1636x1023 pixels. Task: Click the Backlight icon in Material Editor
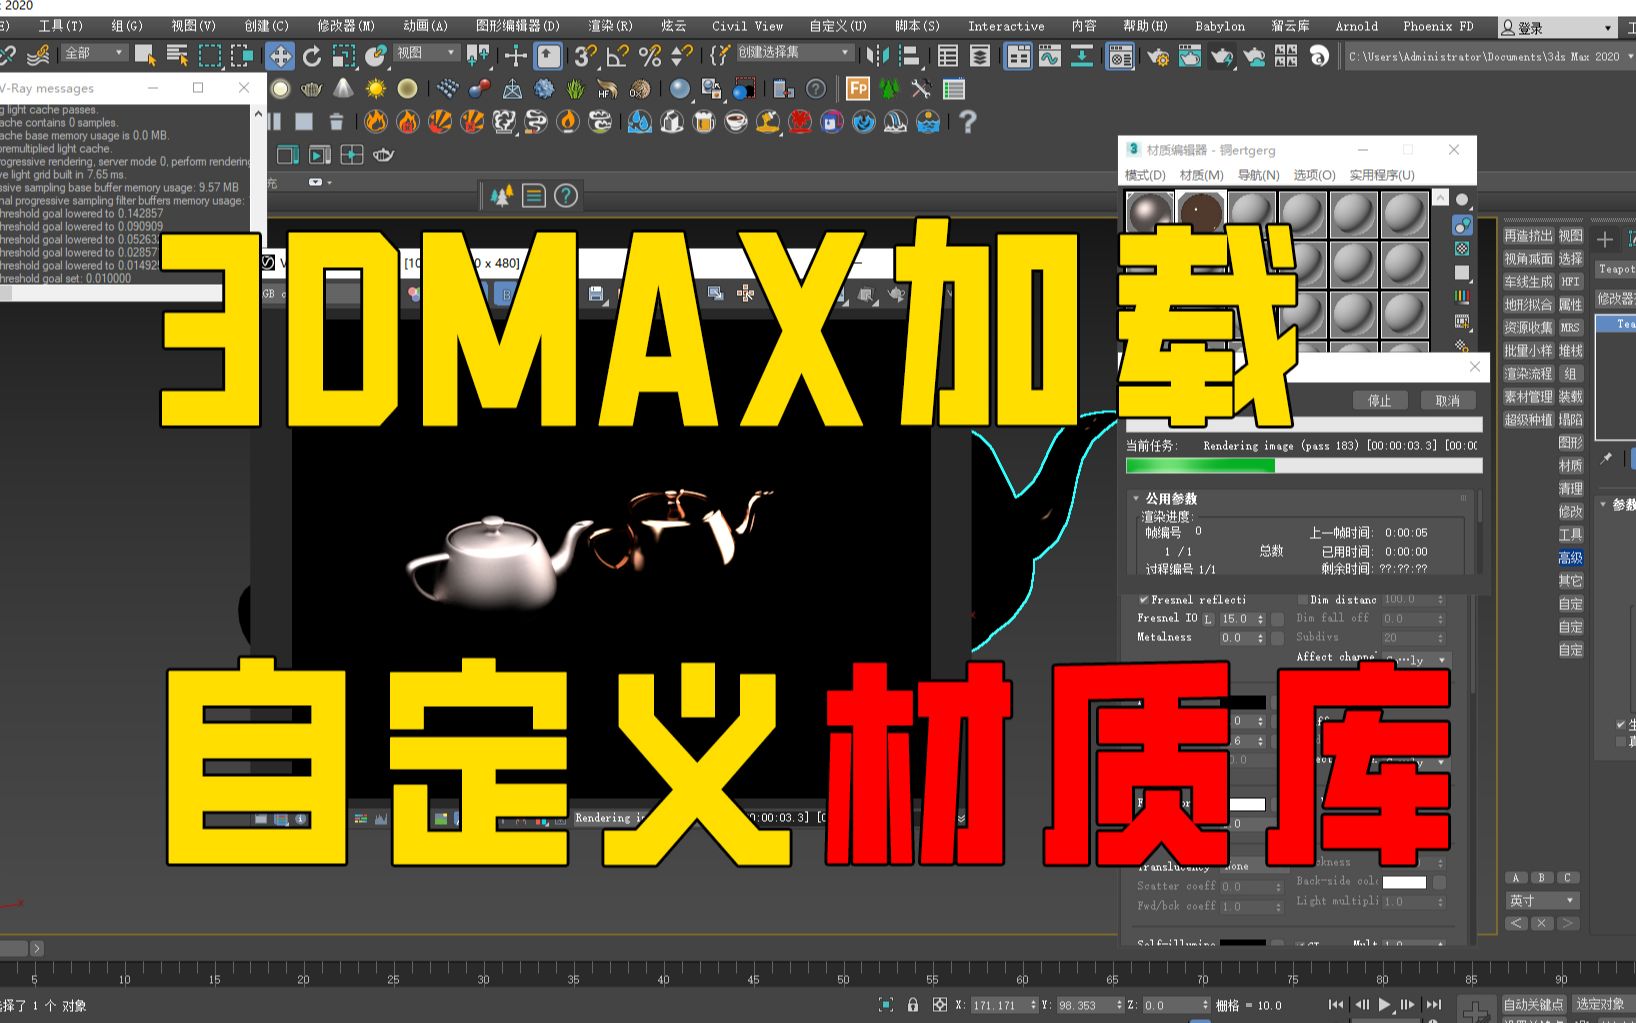coord(1462,224)
